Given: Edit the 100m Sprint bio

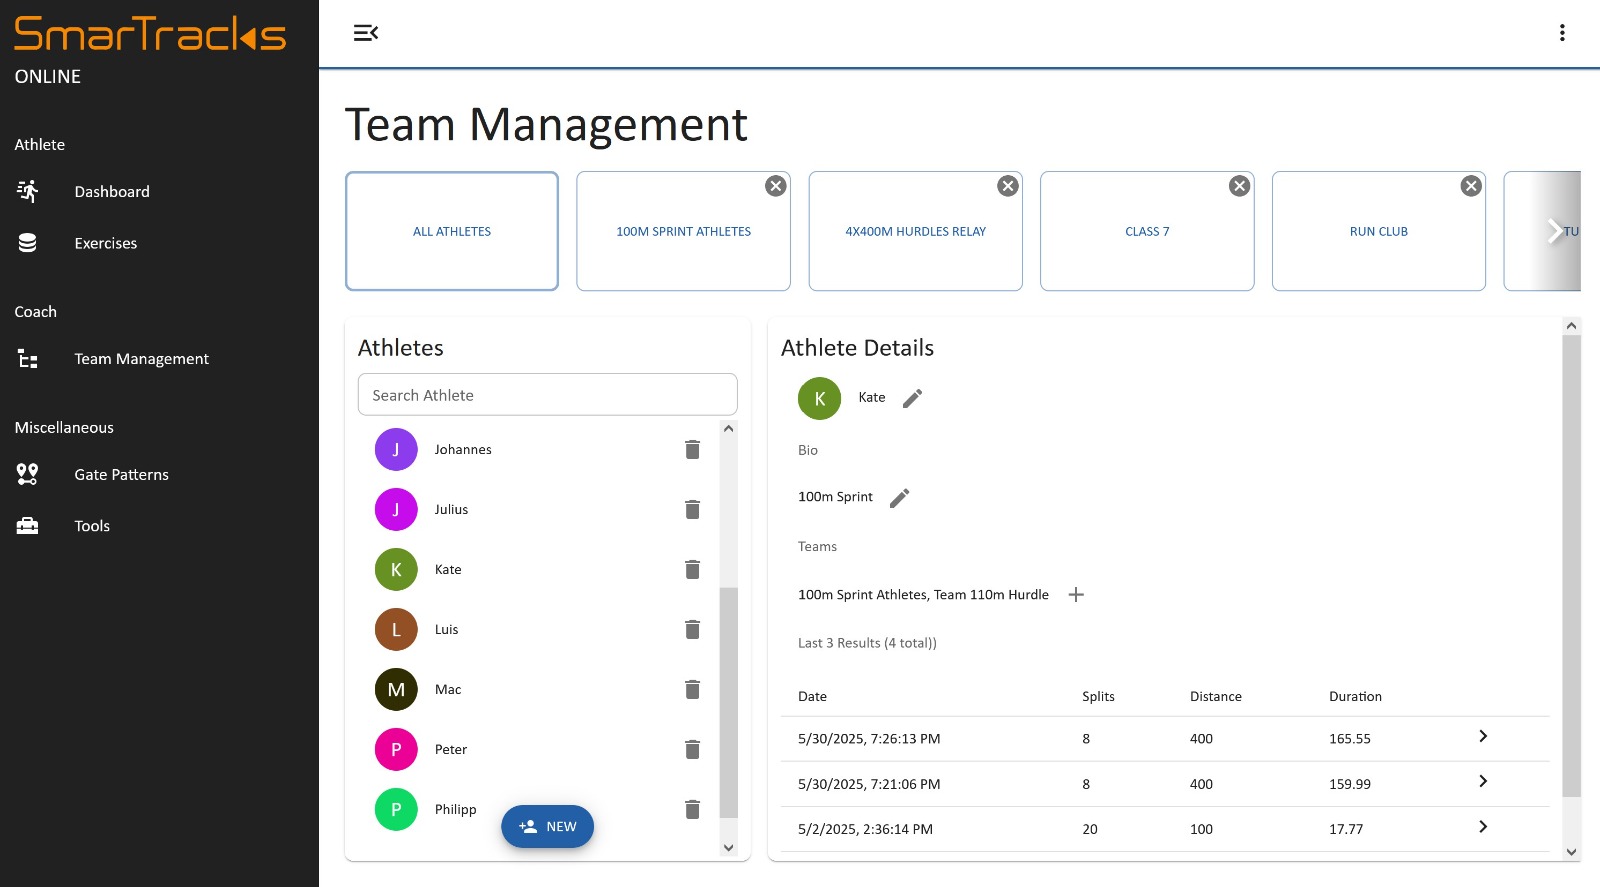Looking at the screenshot, I should (x=899, y=498).
